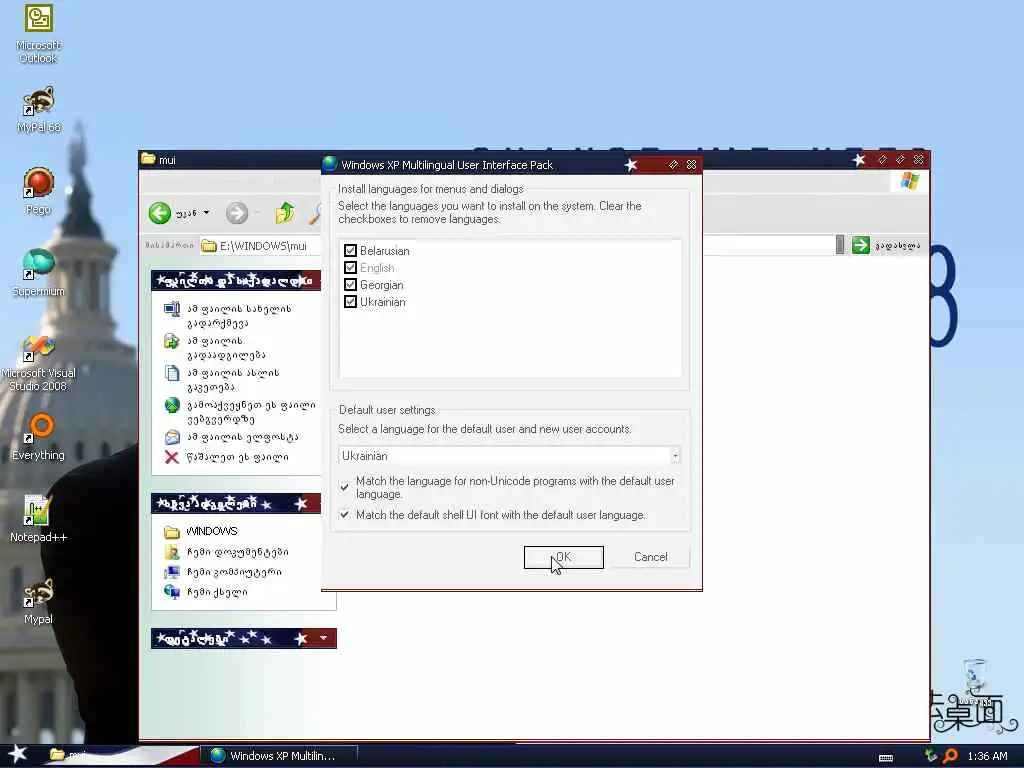Screen dimensions: 1024x768
Task: Click the greyed English language checkbox
Action: tap(351, 268)
